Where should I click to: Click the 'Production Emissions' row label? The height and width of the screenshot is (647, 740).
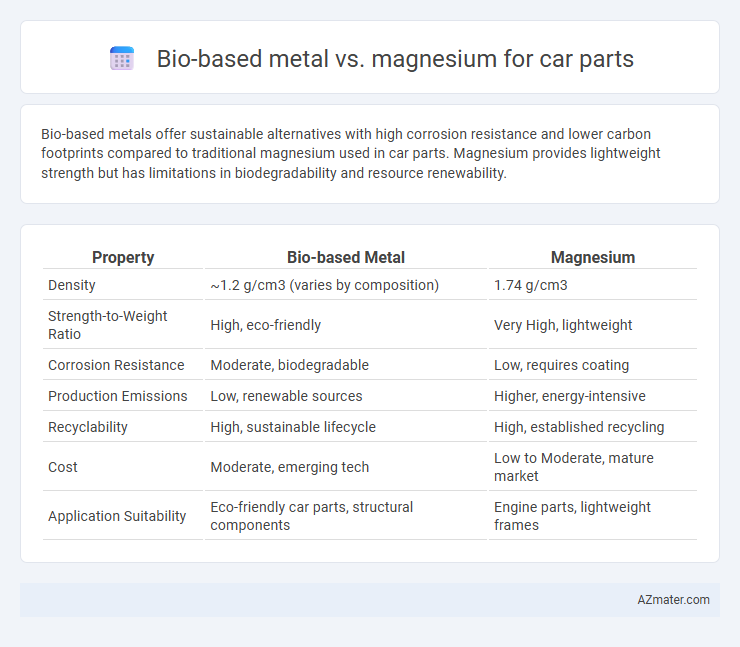click(x=118, y=396)
